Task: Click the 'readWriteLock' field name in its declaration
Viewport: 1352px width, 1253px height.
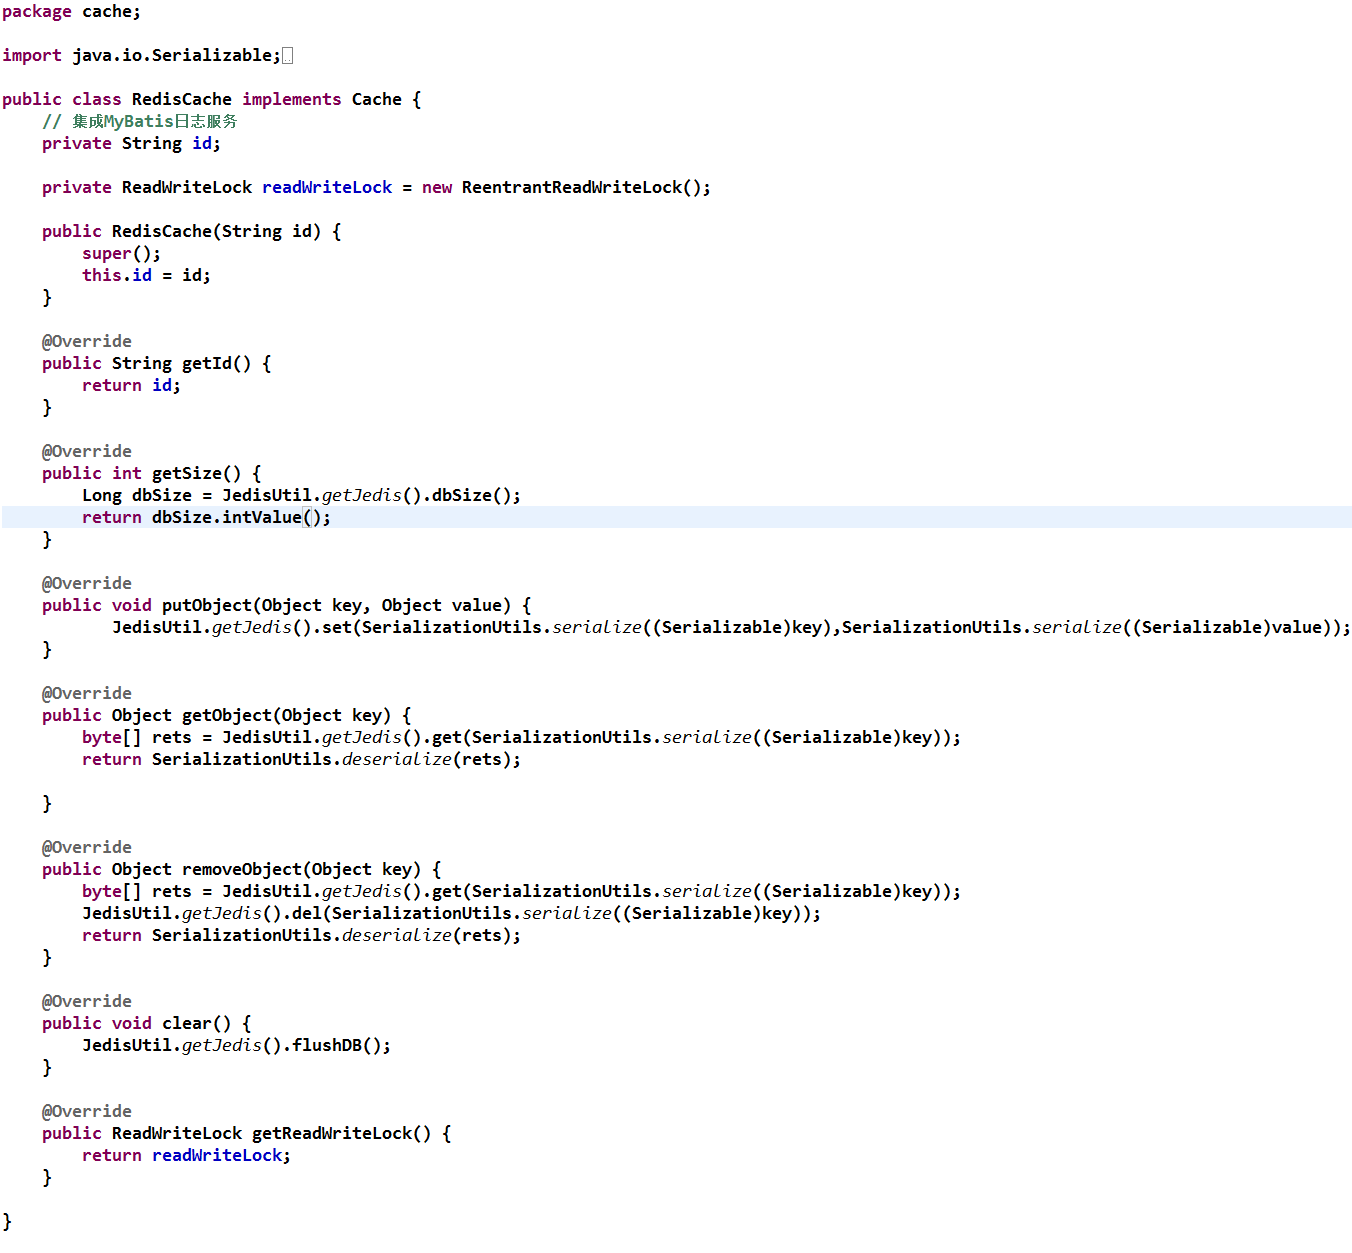Action: click(x=327, y=188)
